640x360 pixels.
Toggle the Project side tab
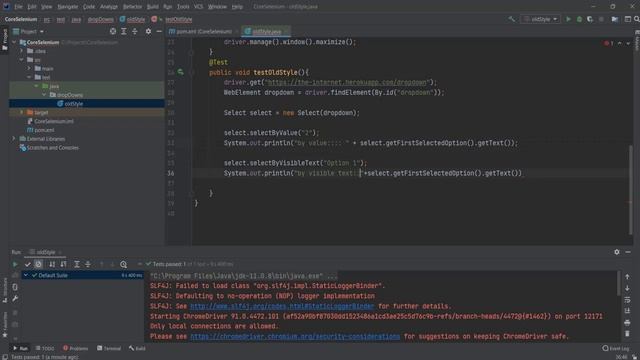(5, 39)
